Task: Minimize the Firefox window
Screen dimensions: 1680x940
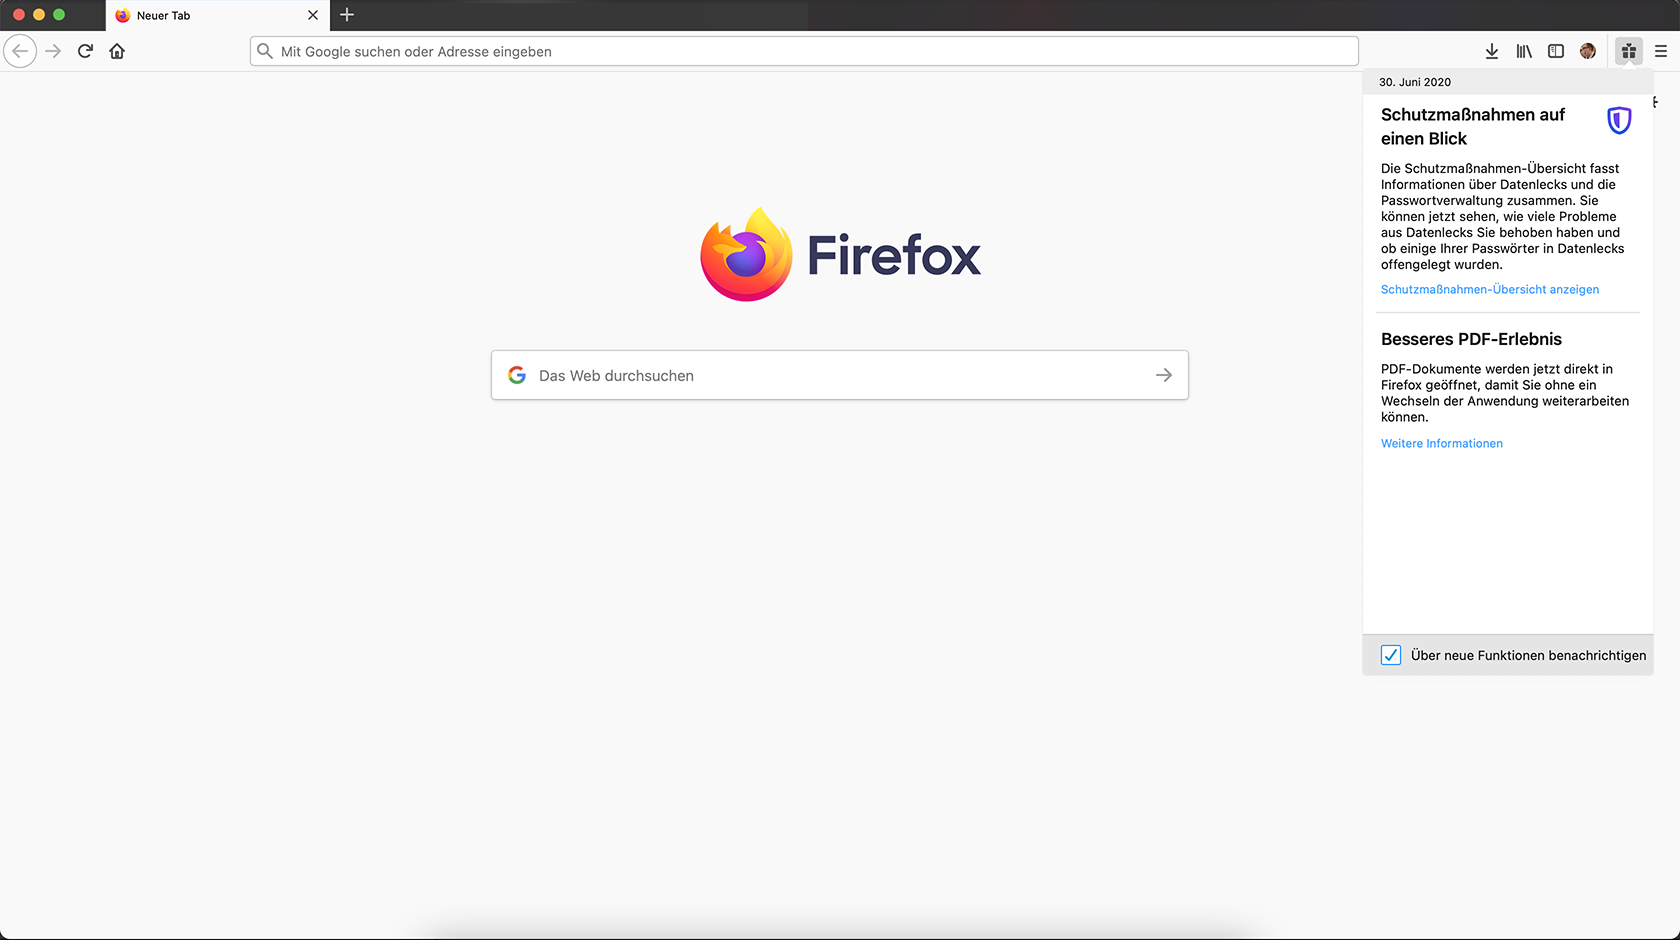Action: (x=39, y=15)
